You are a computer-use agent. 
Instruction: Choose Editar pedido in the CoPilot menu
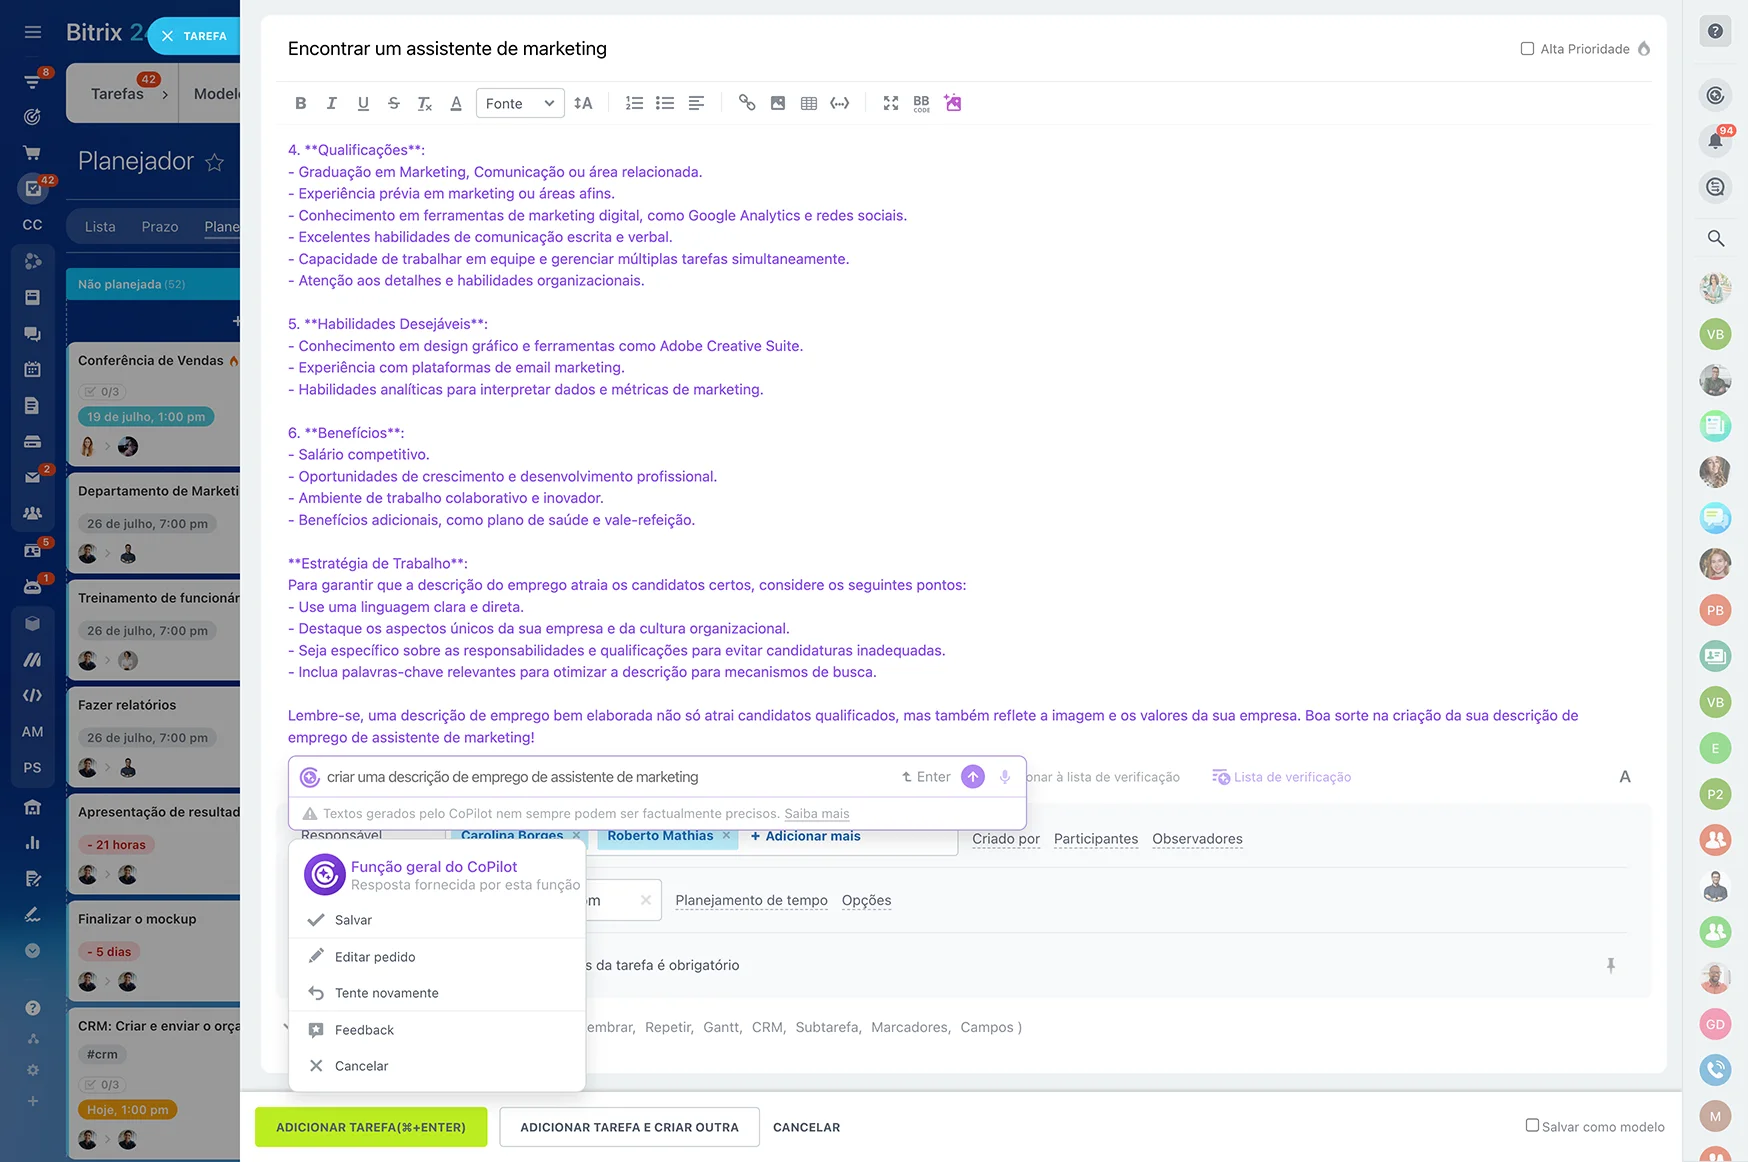pyautogui.click(x=375, y=957)
